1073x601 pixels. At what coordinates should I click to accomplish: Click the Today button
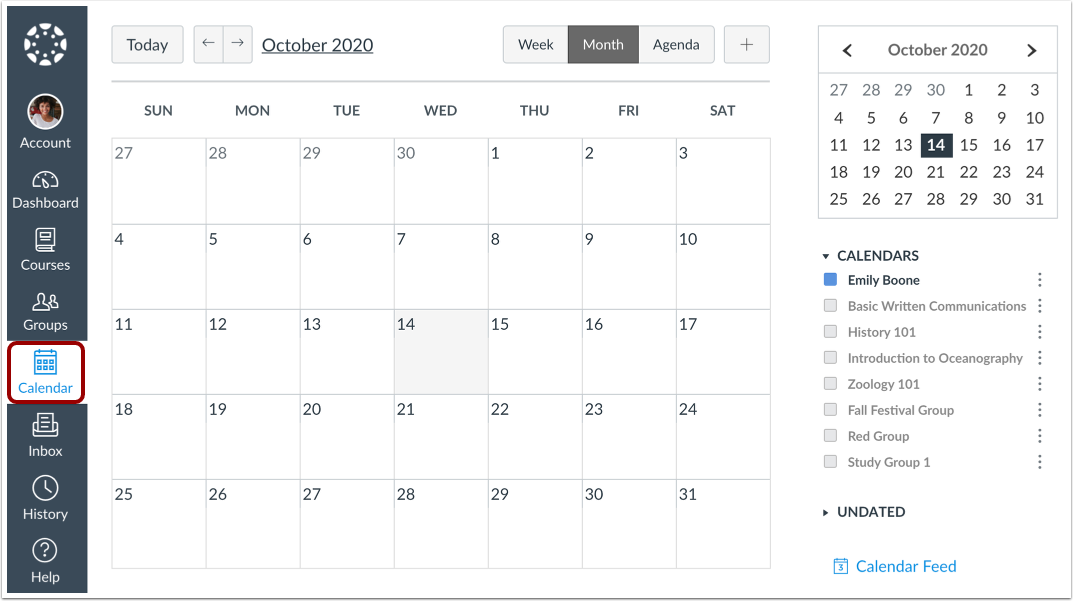tap(147, 44)
